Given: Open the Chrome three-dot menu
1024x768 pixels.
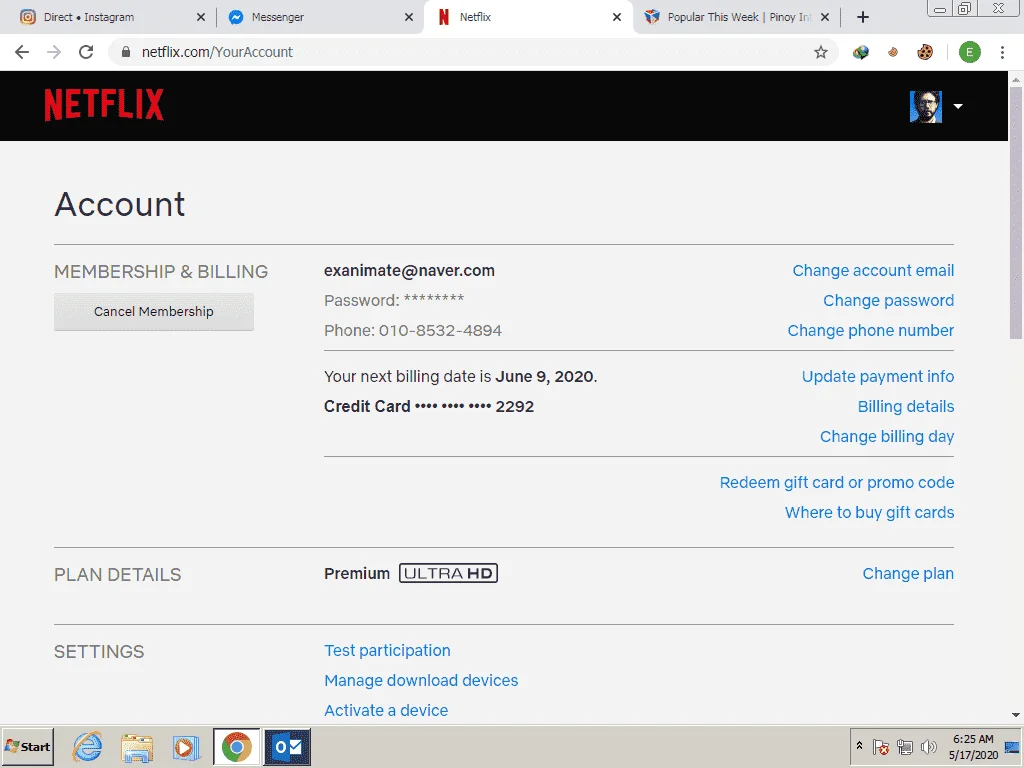Looking at the screenshot, I should [1002, 52].
